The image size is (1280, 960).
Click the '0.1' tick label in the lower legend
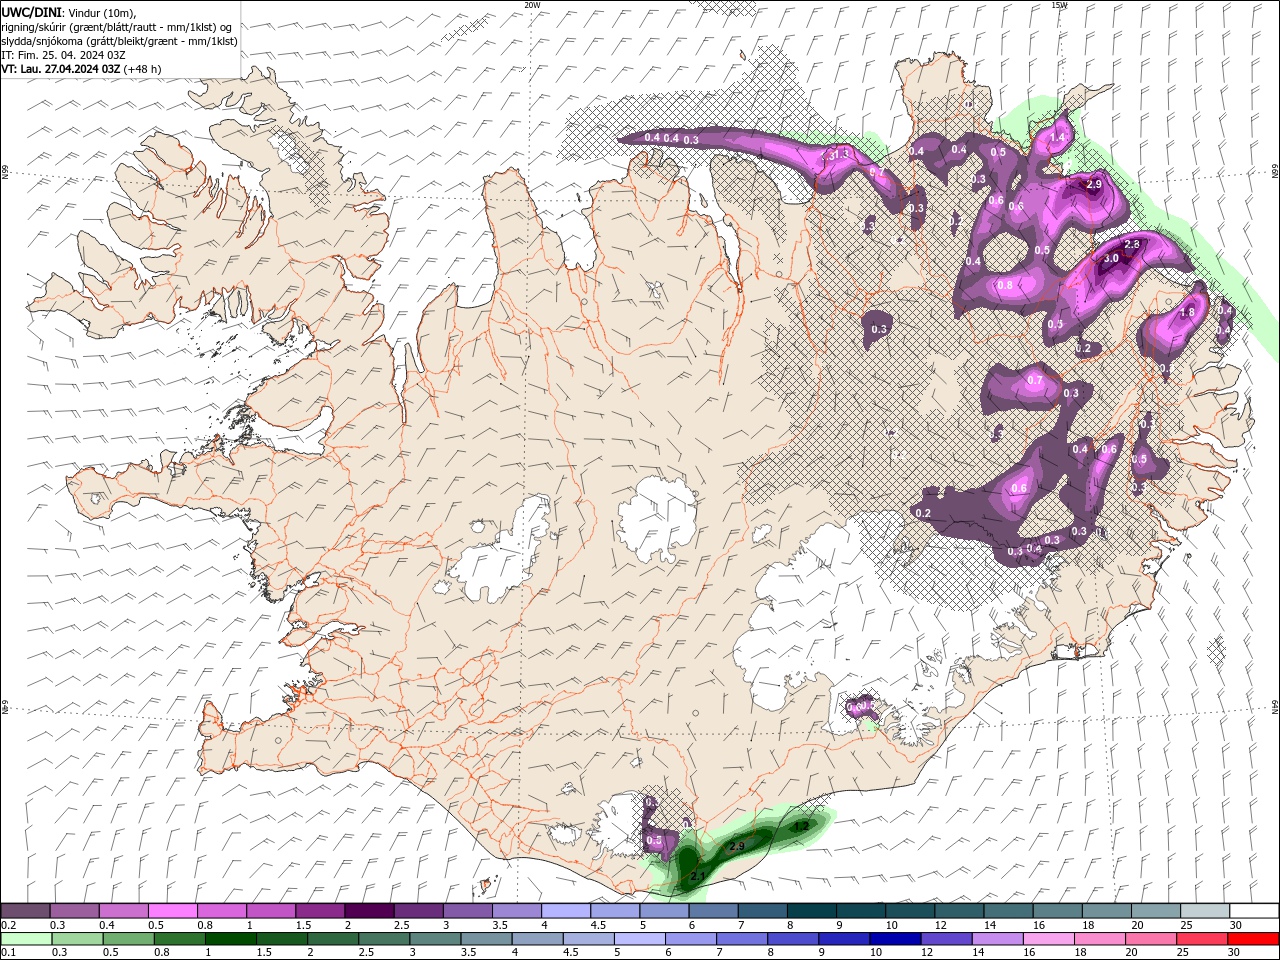click(9, 953)
